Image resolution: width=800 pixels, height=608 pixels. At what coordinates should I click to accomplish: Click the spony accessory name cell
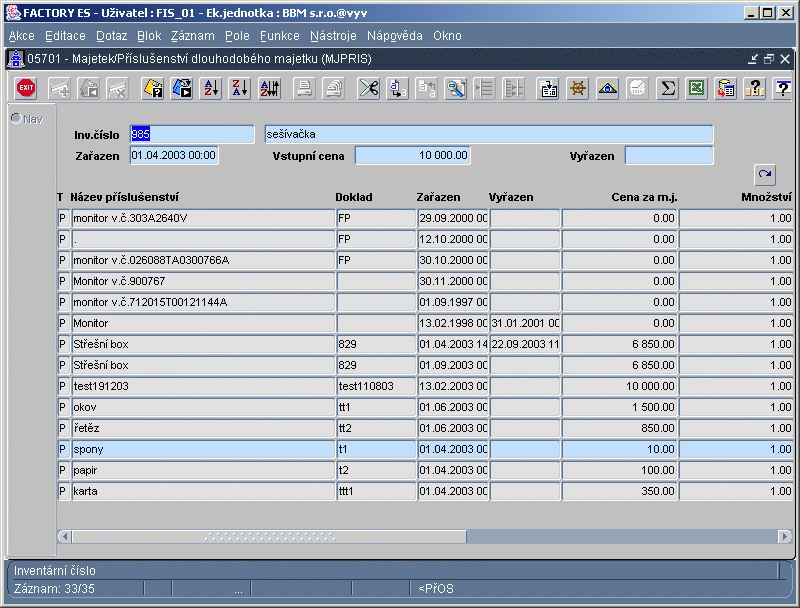(203, 449)
